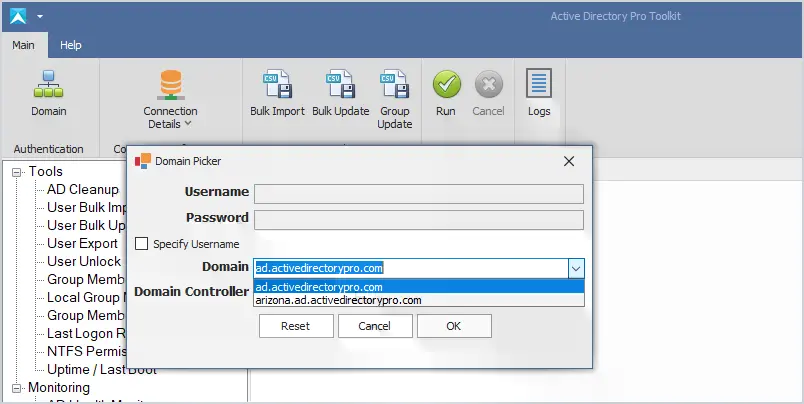Open the Domain authentication tool

(48, 93)
